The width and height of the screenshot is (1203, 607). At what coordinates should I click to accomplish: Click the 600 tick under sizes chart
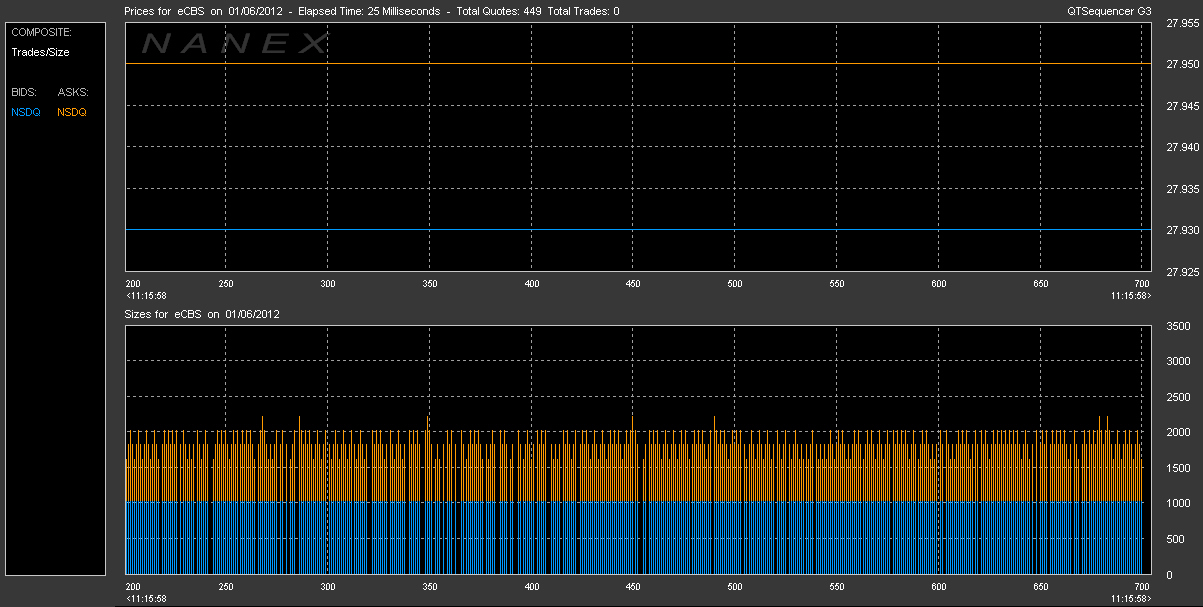point(938,587)
